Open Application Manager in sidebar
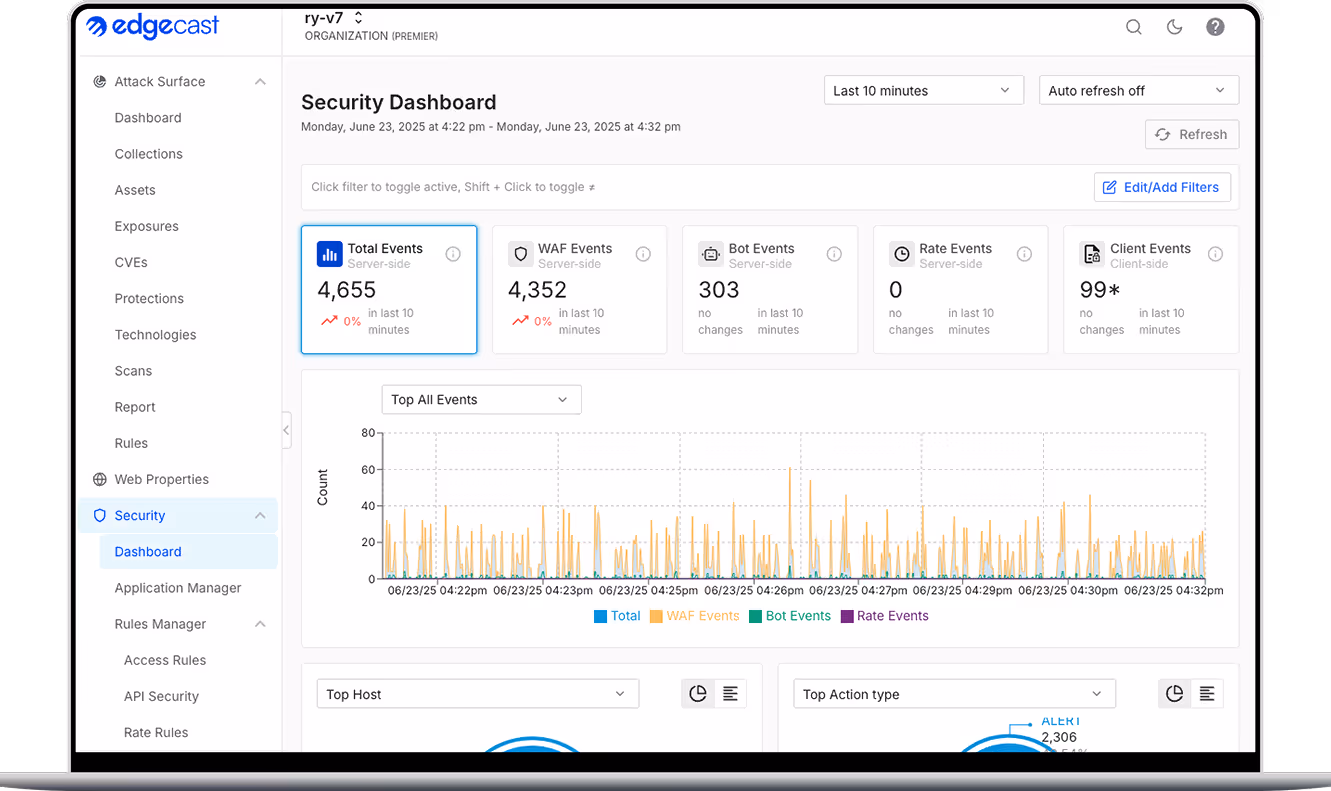Image resolution: width=1331 pixels, height=791 pixels. pyautogui.click(x=178, y=588)
